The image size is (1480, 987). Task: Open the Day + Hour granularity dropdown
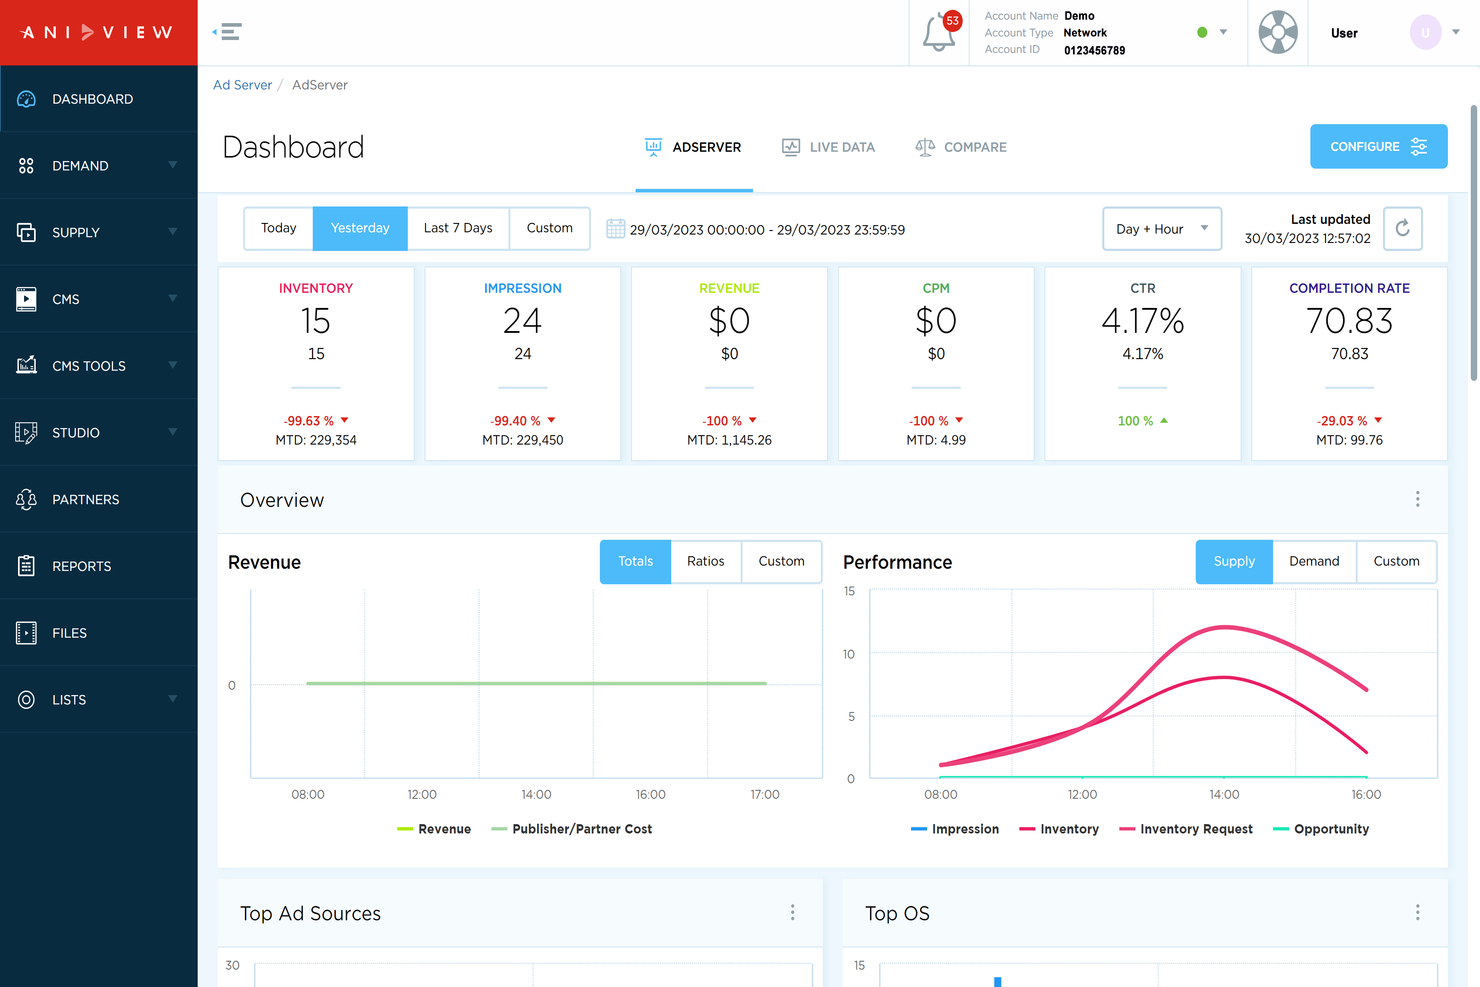pyautogui.click(x=1161, y=228)
